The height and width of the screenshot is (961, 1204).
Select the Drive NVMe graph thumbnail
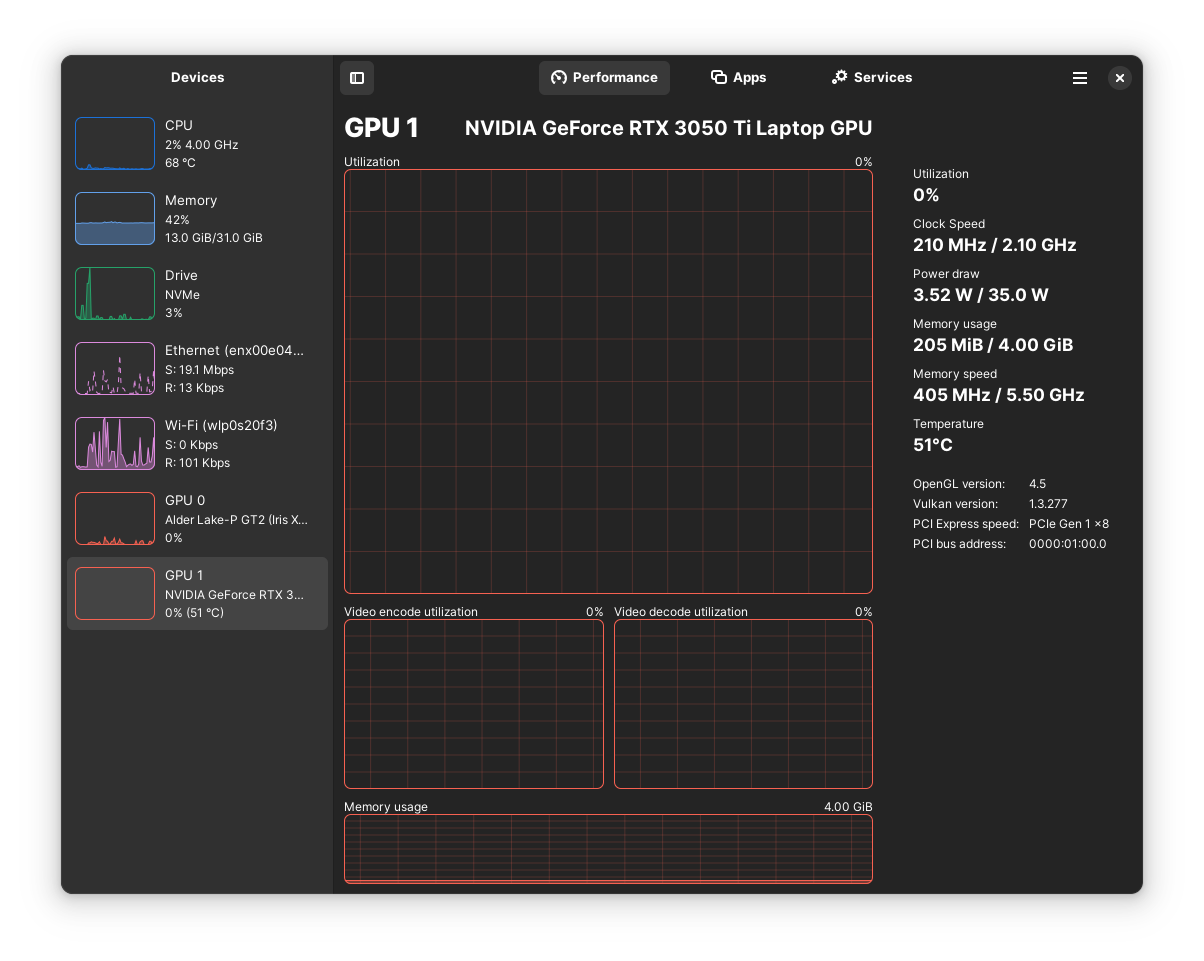(x=115, y=294)
